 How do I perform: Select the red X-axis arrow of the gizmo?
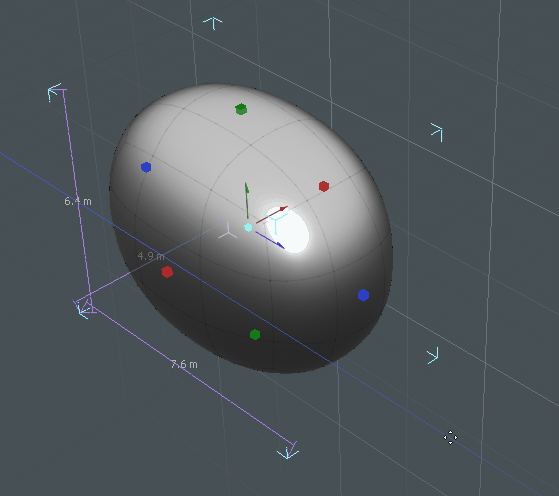click(272, 215)
